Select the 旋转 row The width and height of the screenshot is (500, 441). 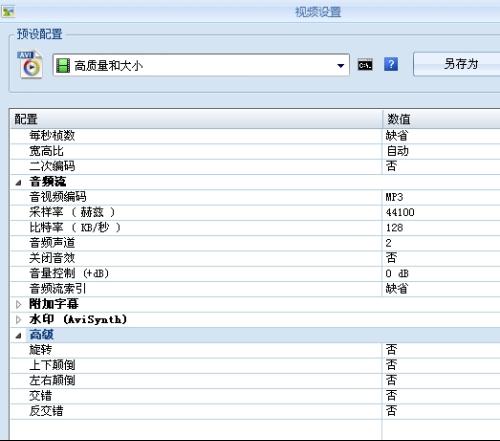pos(255,350)
